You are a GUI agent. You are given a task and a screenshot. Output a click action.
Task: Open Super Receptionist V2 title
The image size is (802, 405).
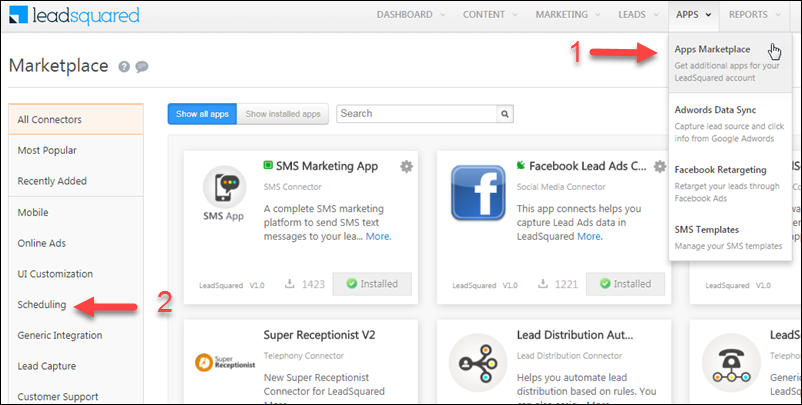coord(320,335)
